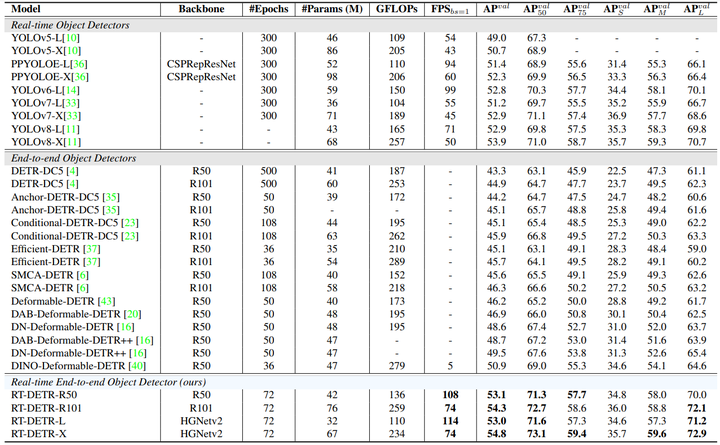720x445 pixels.
Task: Open reference 14 after YOLOv6-L
Action: pyautogui.click(x=71, y=90)
